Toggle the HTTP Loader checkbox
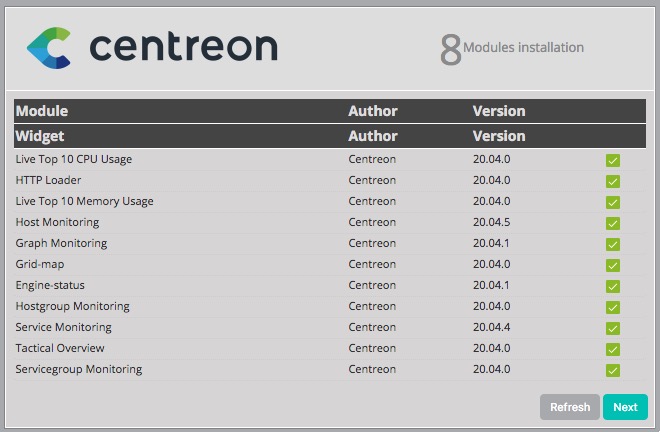The height and width of the screenshot is (432, 660). tap(613, 181)
